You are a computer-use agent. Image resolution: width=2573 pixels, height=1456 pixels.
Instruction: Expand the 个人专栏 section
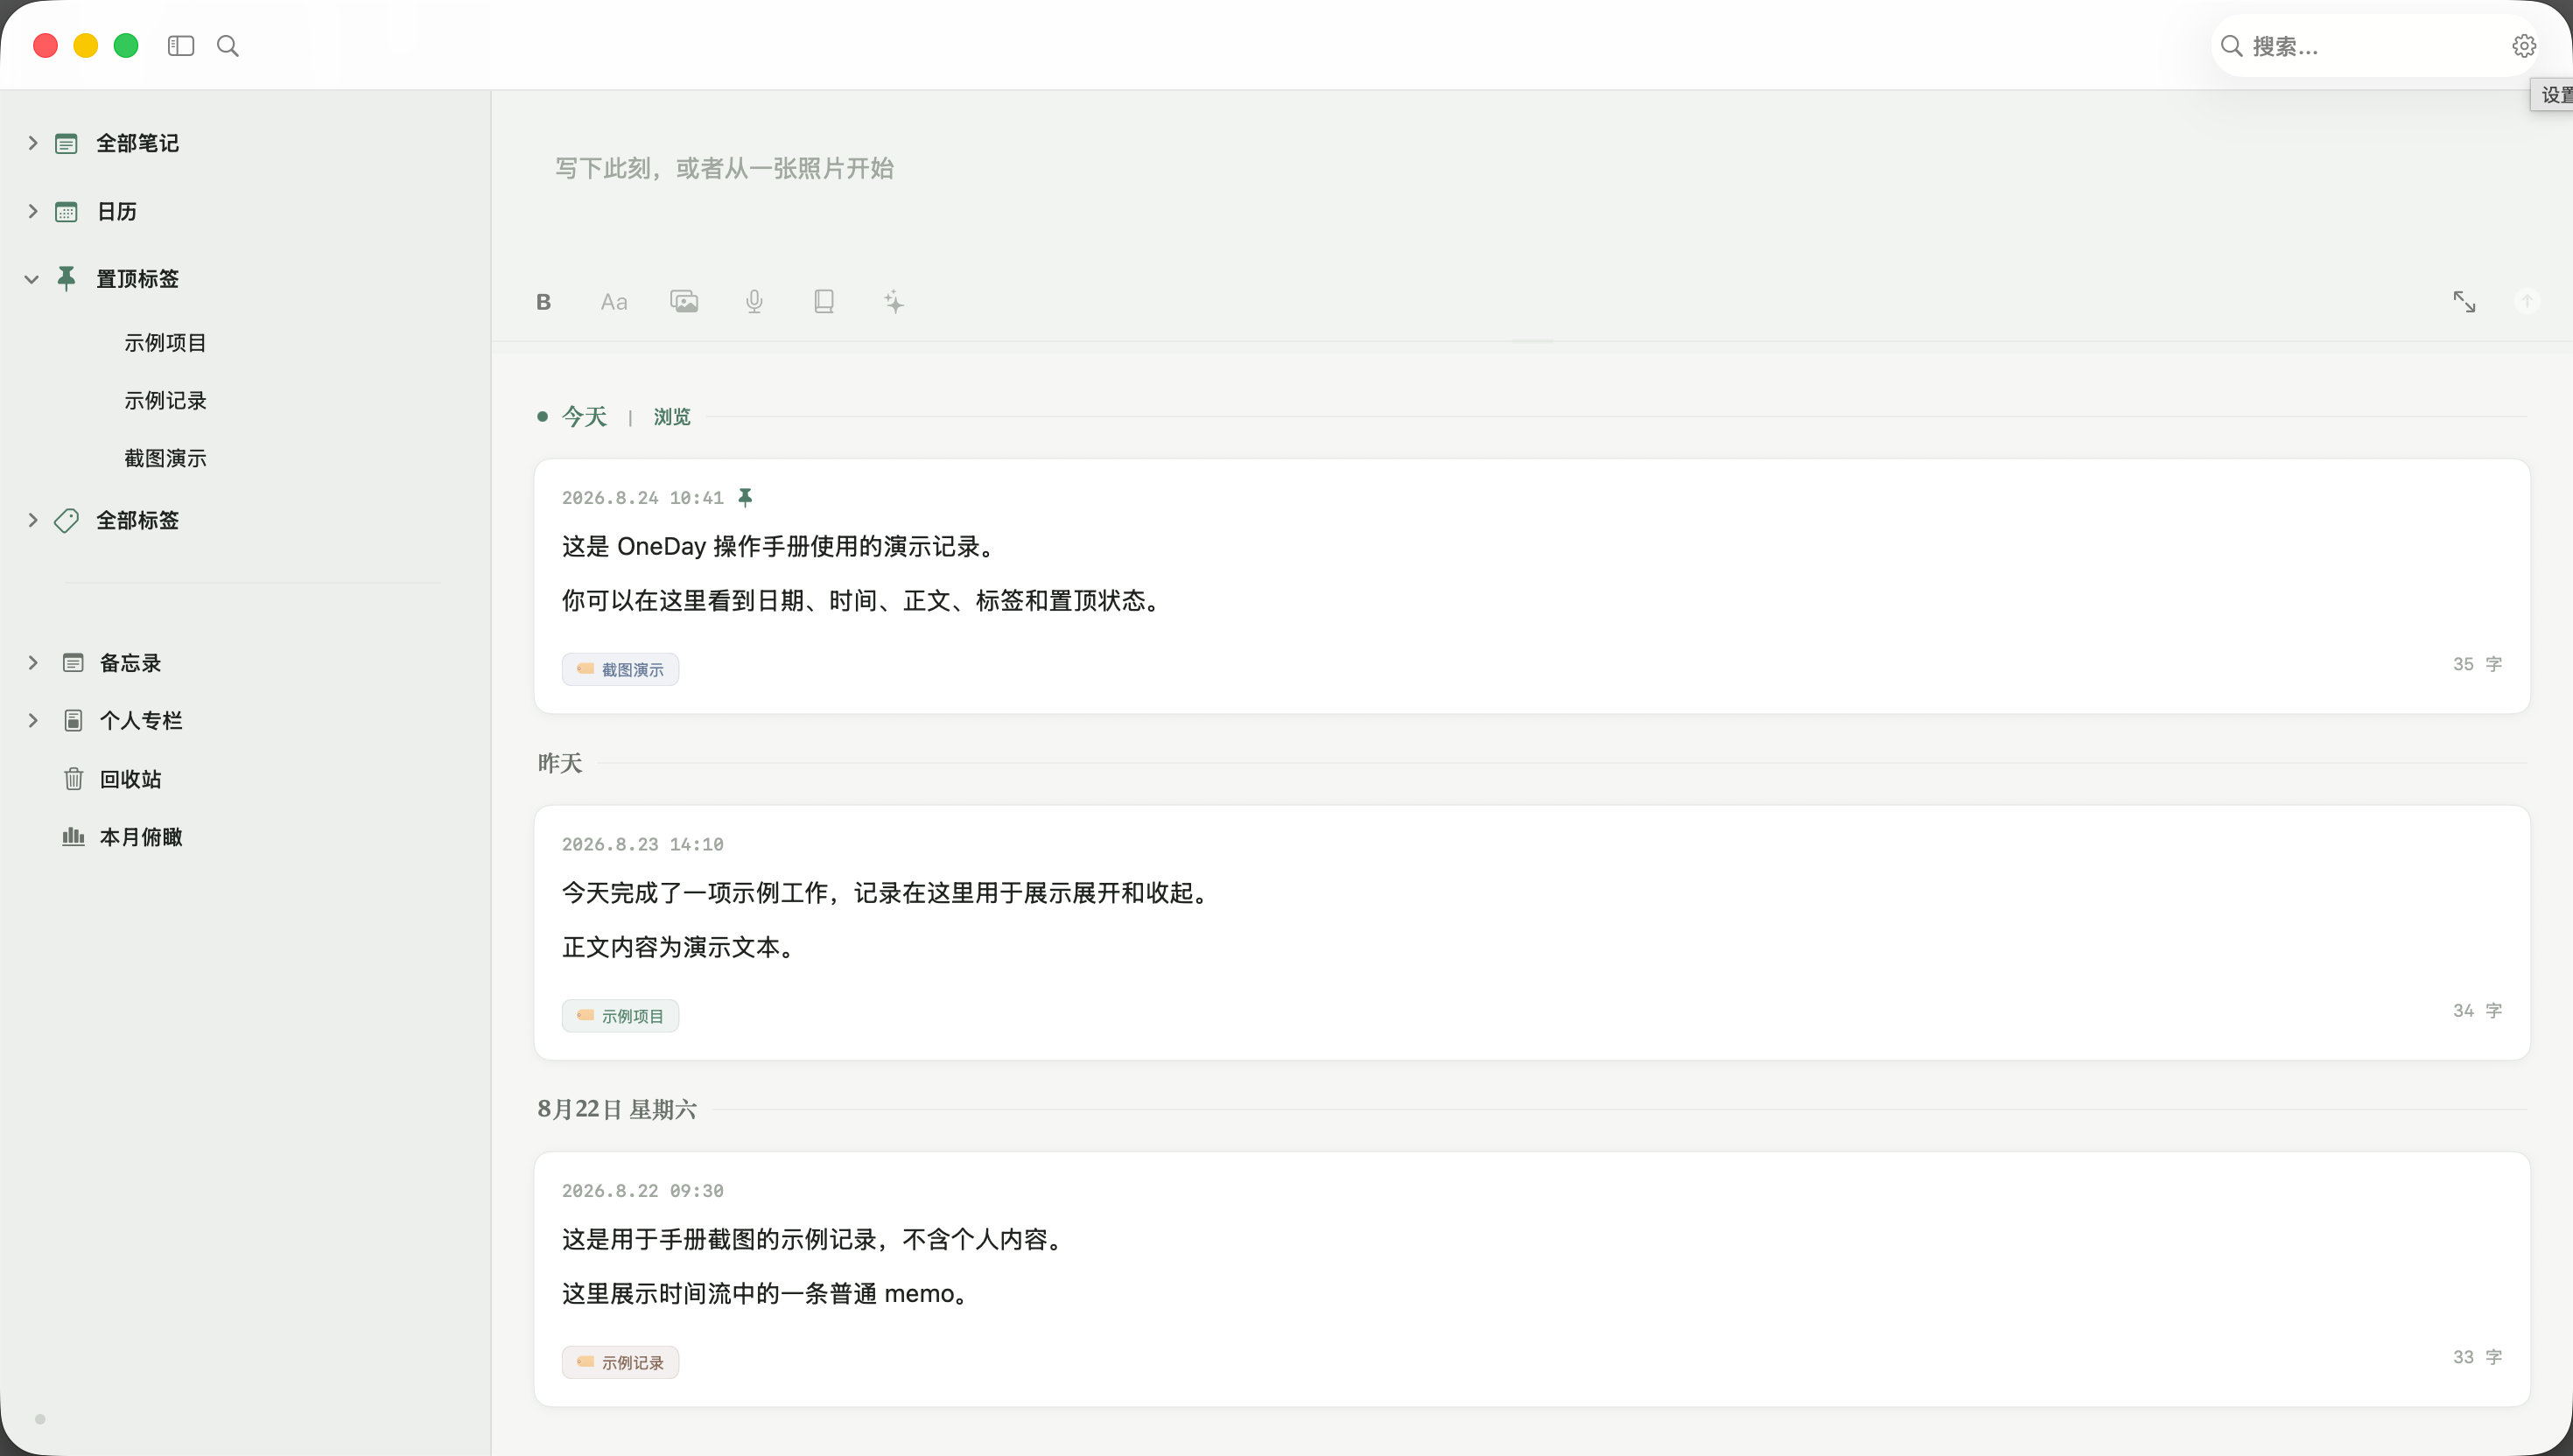pyautogui.click(x=32, y=720)
